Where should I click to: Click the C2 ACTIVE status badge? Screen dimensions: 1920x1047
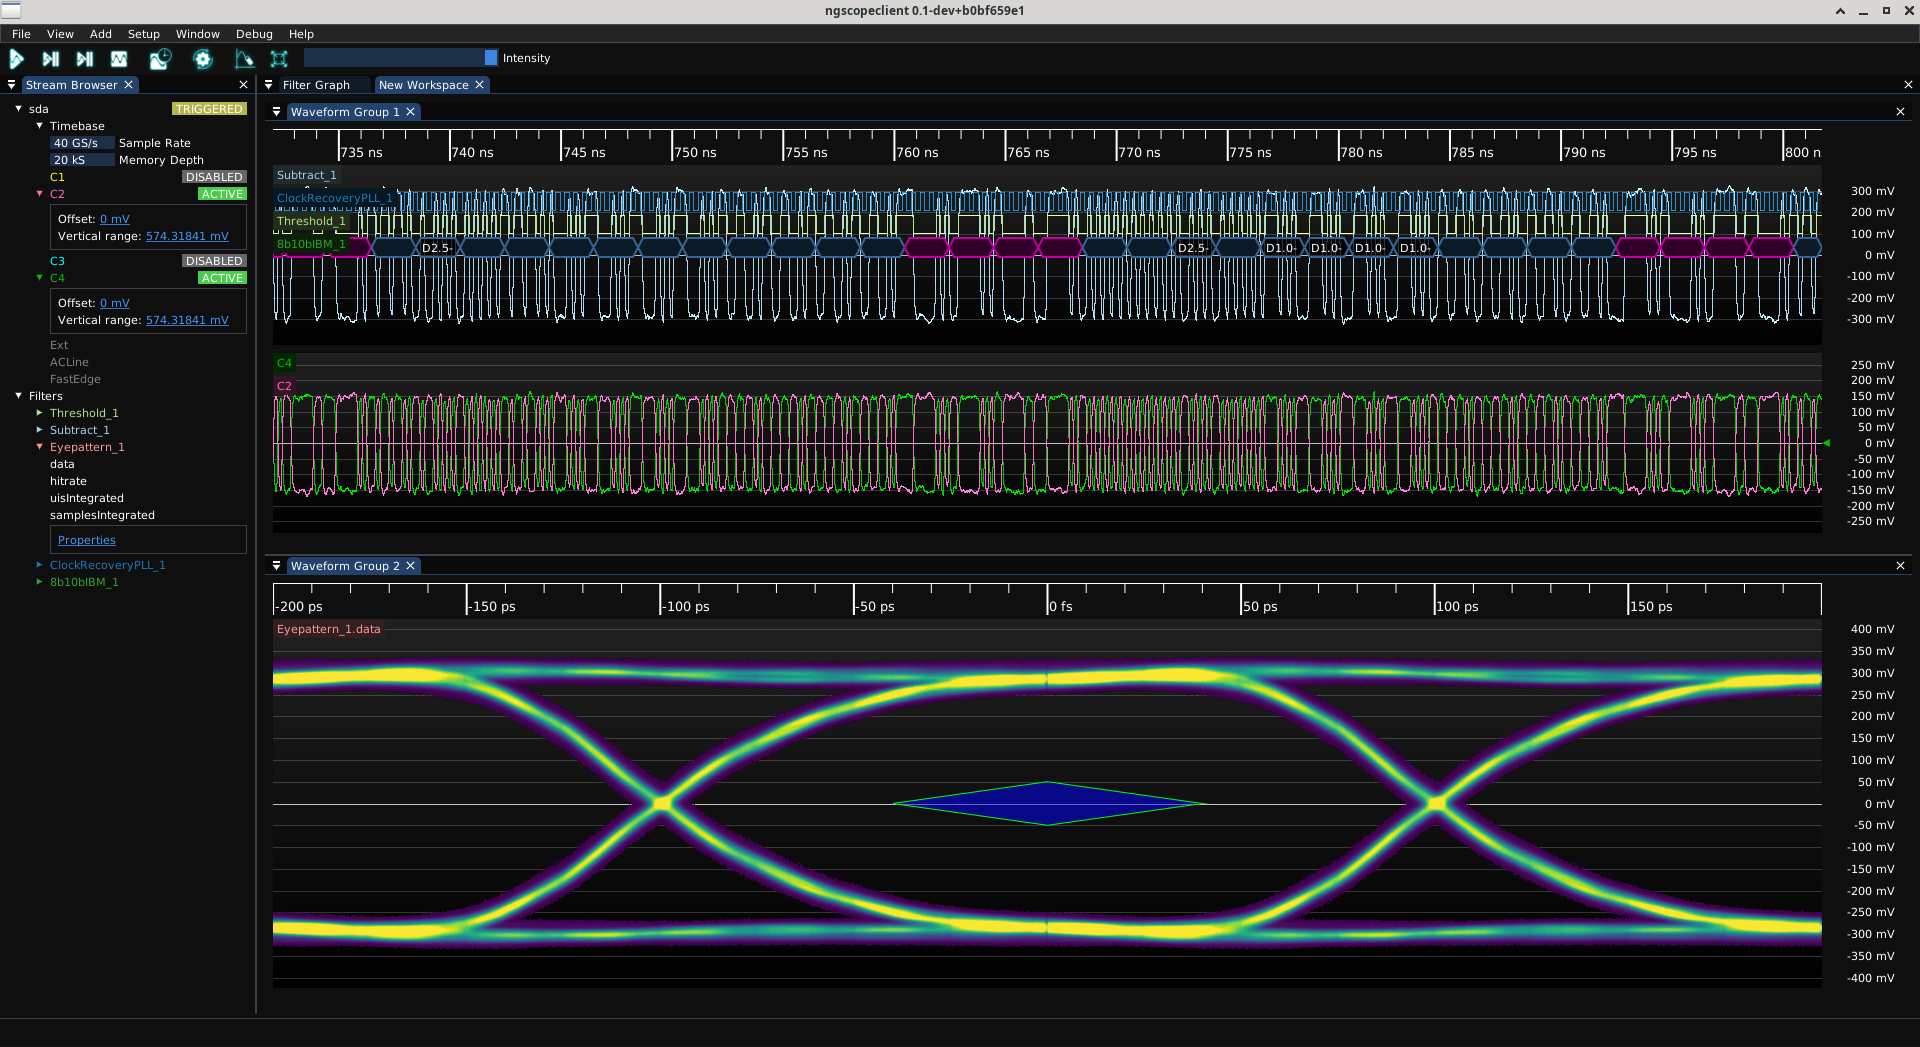coord(222,194)
